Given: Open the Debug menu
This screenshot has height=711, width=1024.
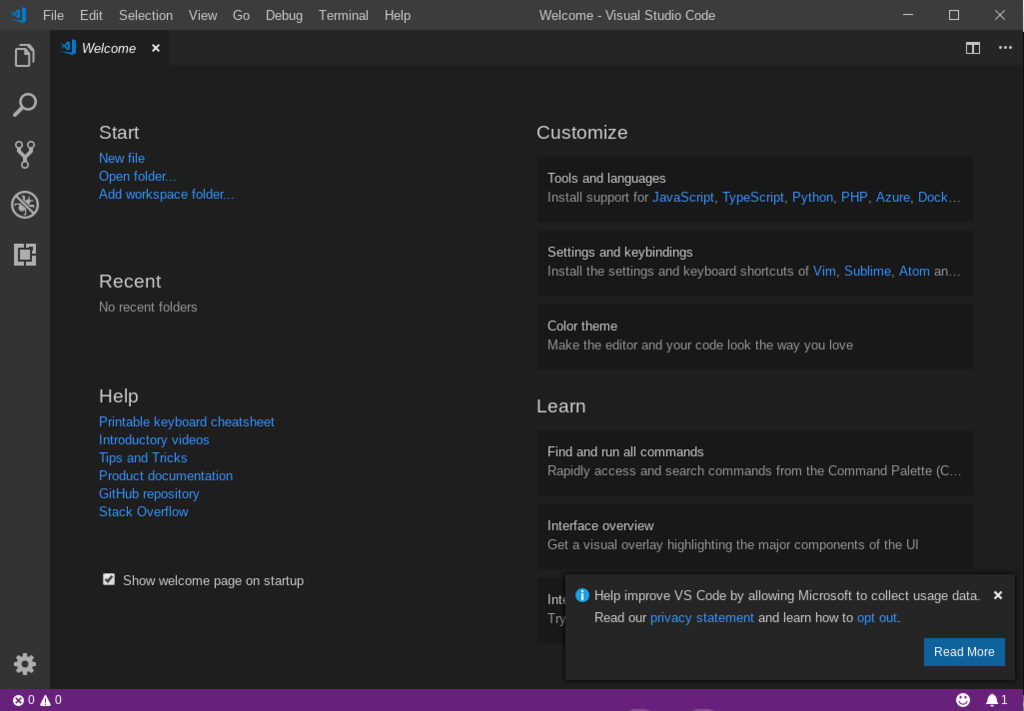Looking at the screenshot, I should 284,15.
